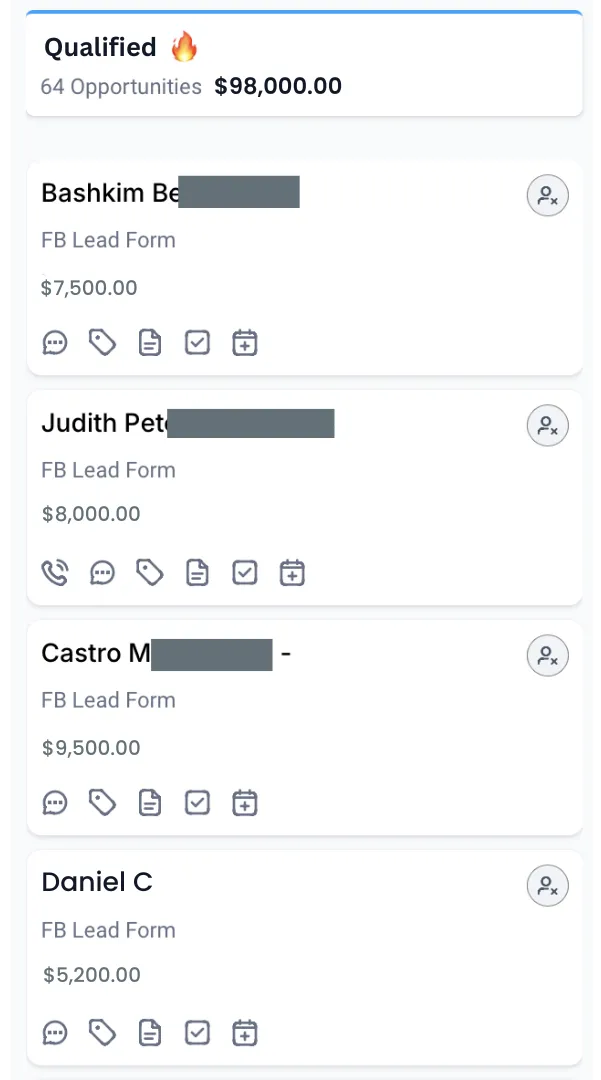Click the task checkbox icon on Daniel C's card

pos(198,1032)
